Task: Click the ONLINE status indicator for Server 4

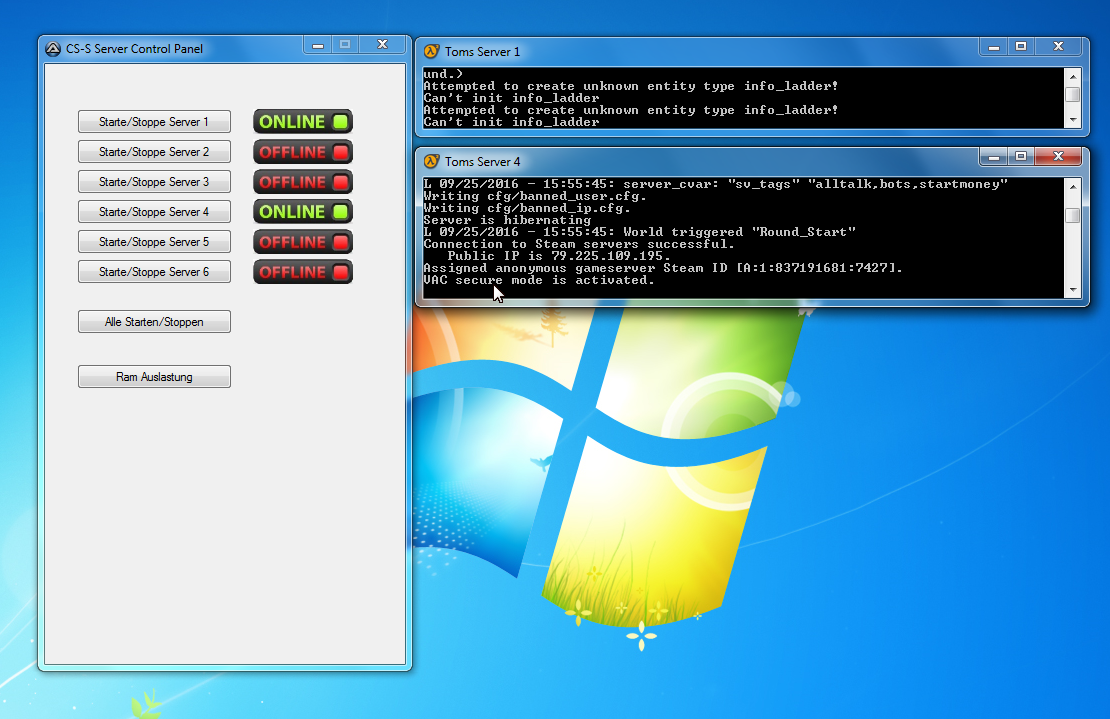Action: [303, 212]
